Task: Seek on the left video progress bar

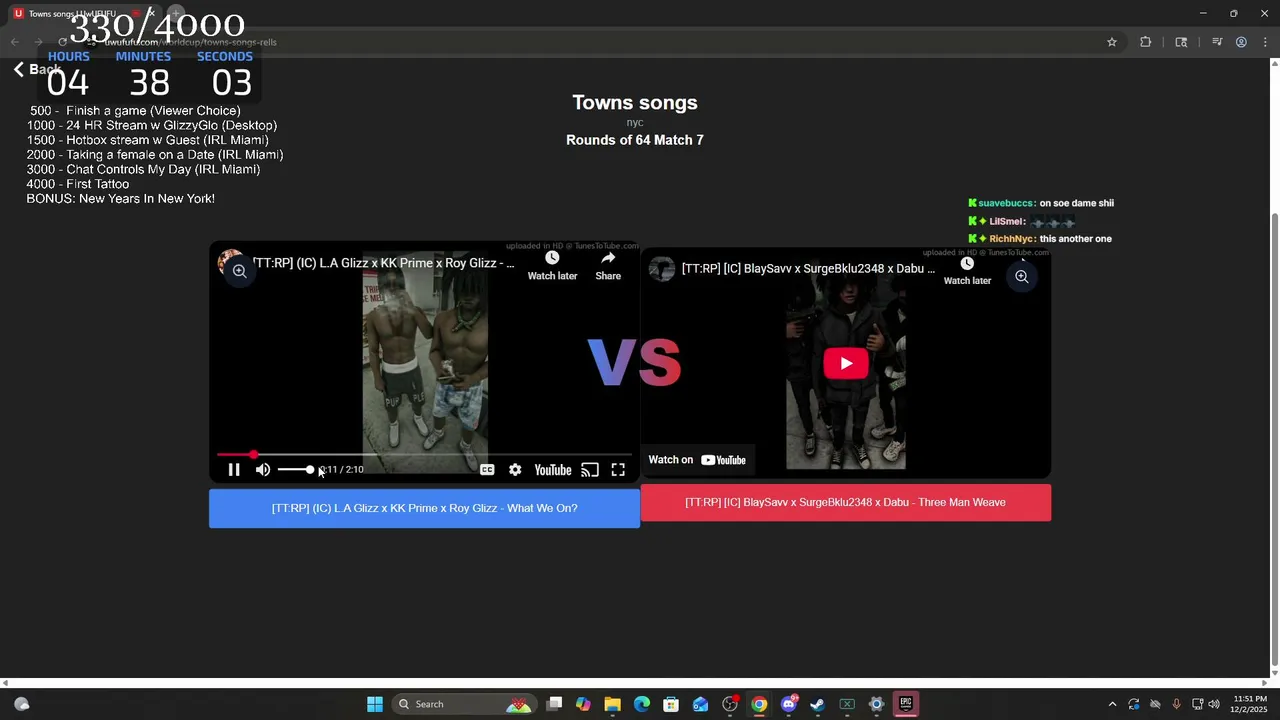Action: [x=424, y=455]
